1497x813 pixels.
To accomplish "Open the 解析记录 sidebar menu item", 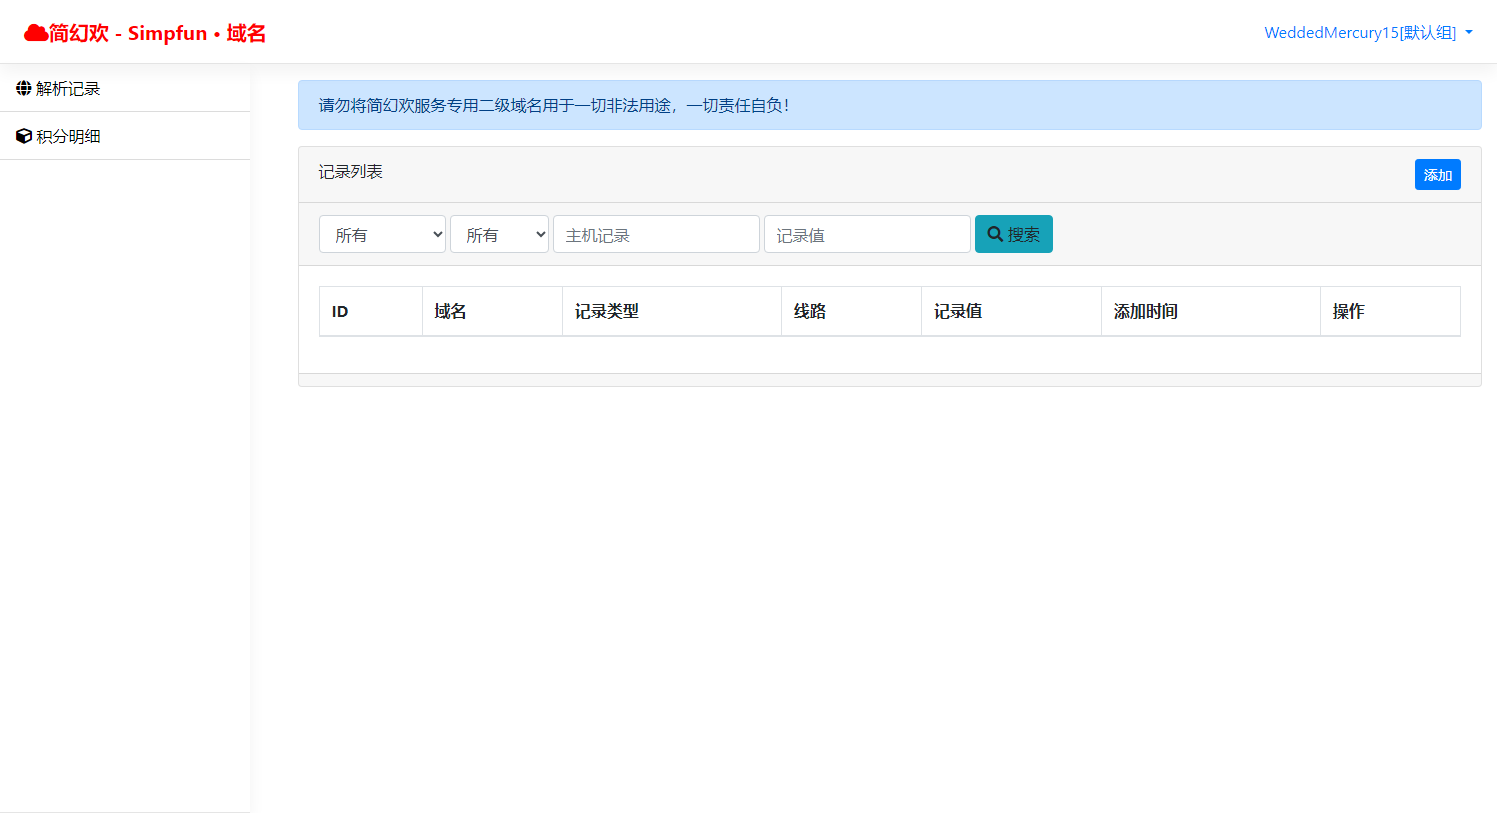I will (68, 88).
